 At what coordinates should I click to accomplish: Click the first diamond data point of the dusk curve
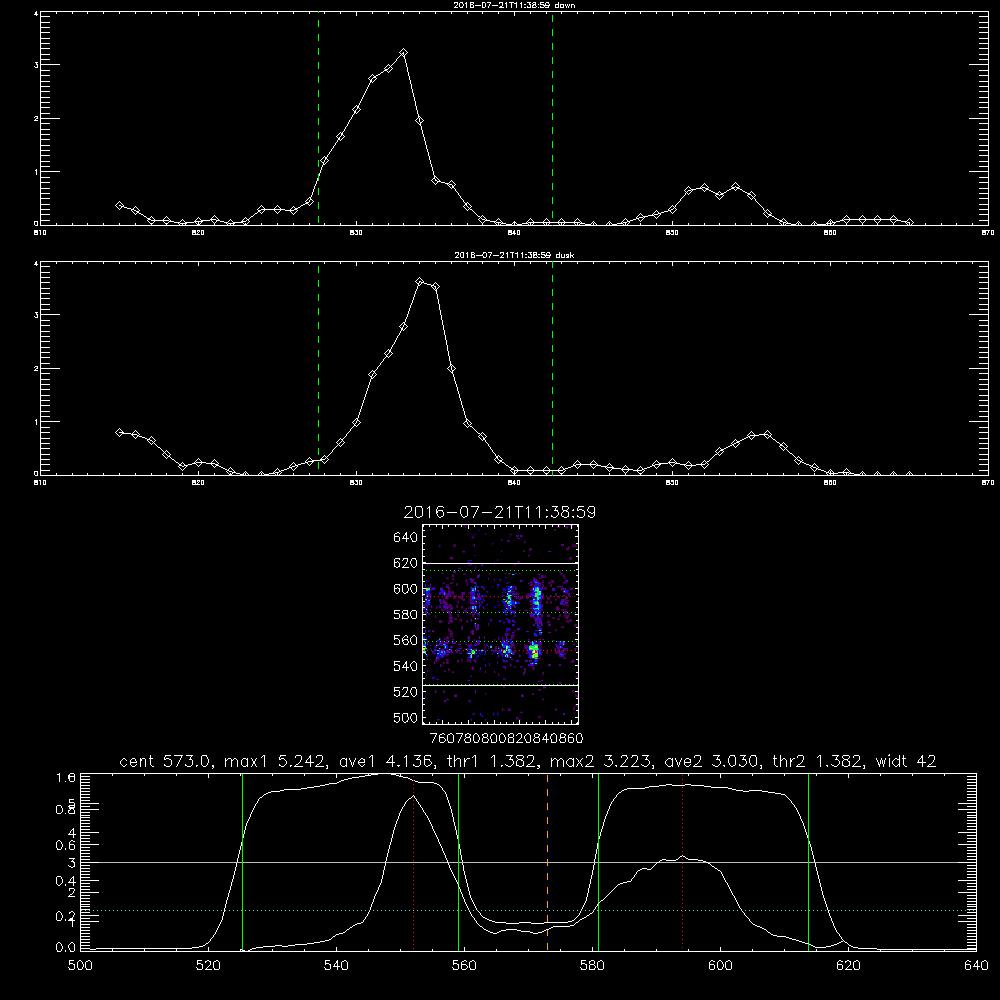pos(119,432)
